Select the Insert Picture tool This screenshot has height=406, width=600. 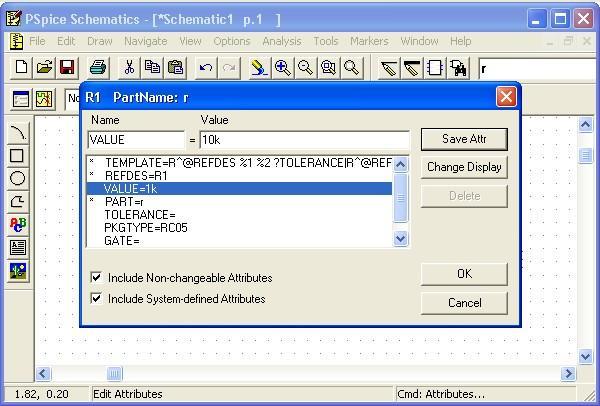18,271
